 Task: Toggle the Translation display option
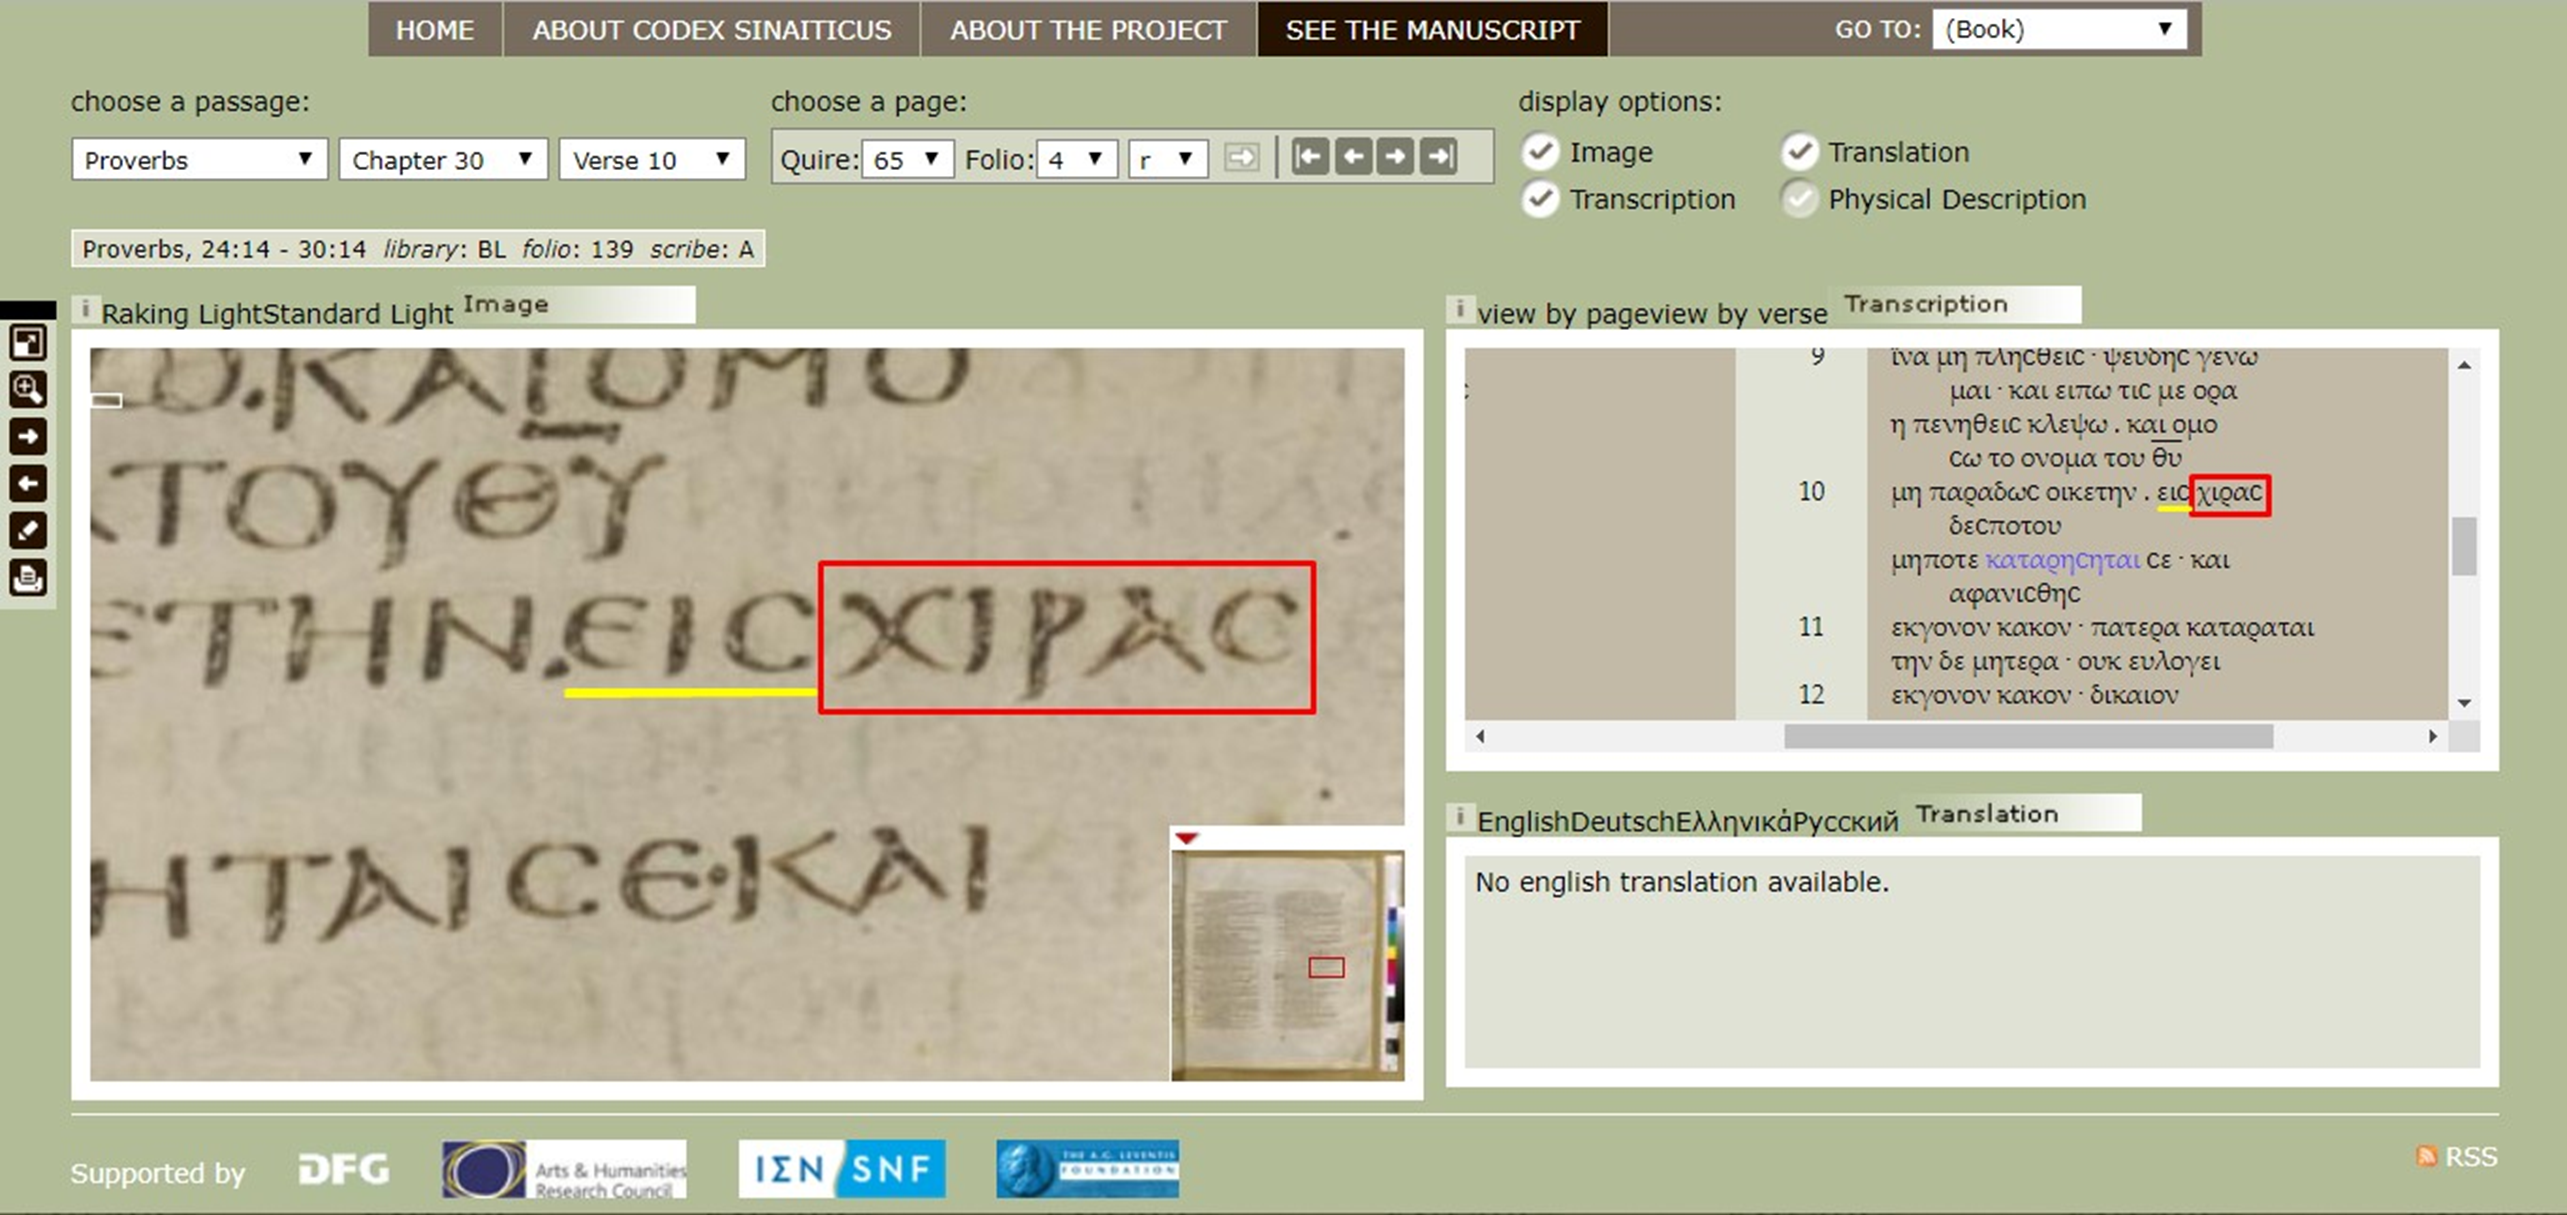pyautogui.click(x=1799, y=152)
